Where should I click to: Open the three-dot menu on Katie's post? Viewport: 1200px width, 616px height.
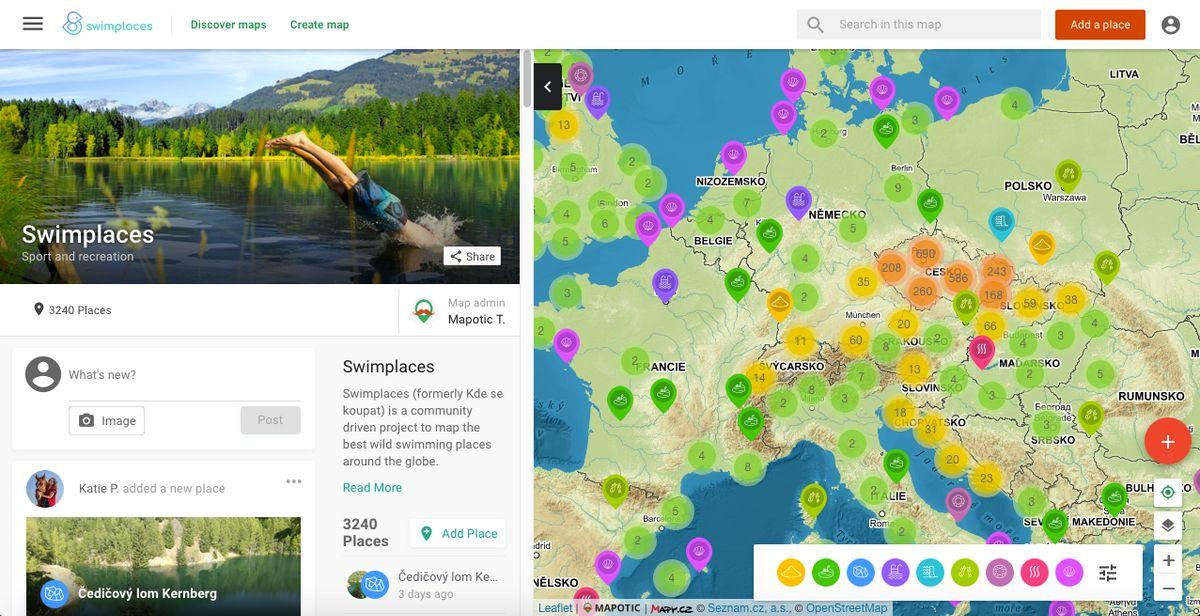tap(293, 482)
